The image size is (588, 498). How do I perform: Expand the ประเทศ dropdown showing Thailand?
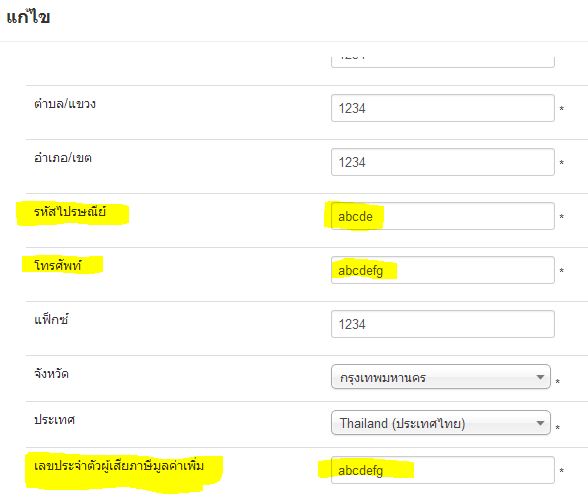pos(441,423)
